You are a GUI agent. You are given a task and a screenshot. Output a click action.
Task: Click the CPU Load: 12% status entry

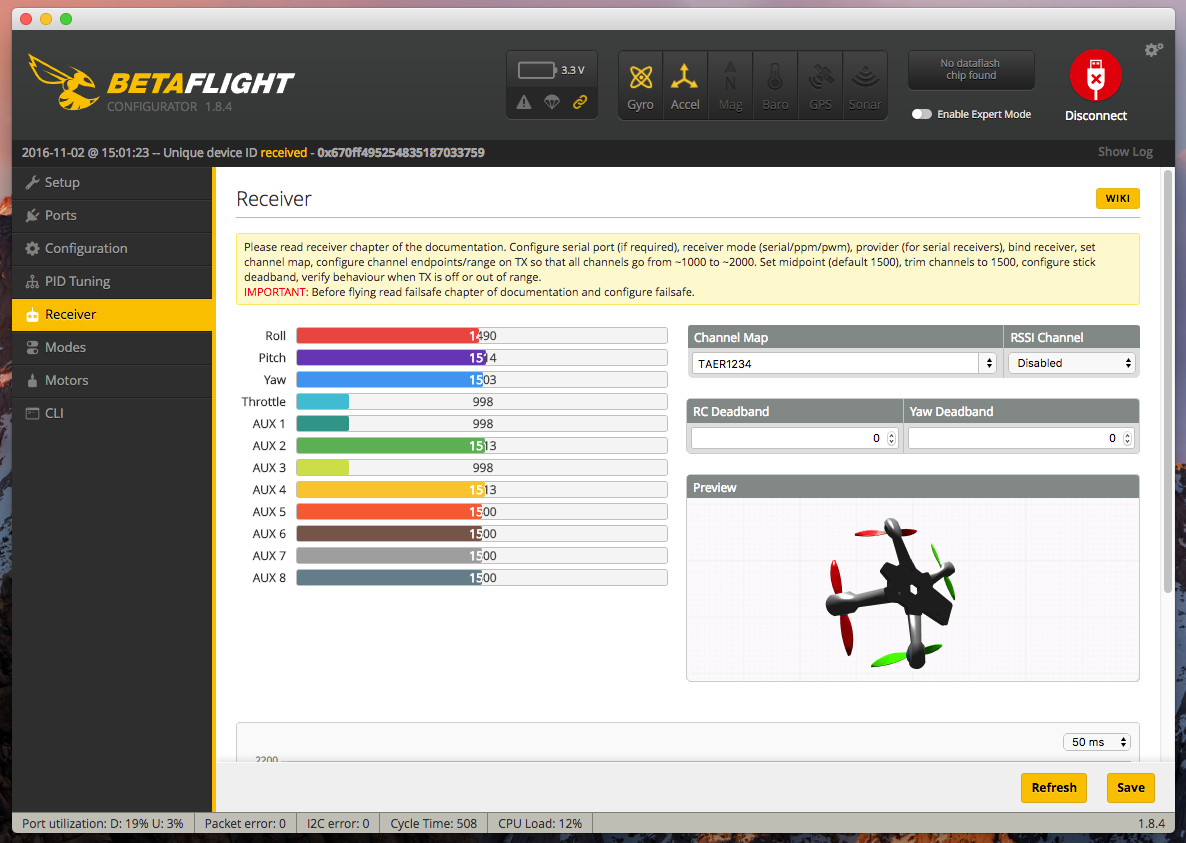pyautogui.click(x=540, y=823)
